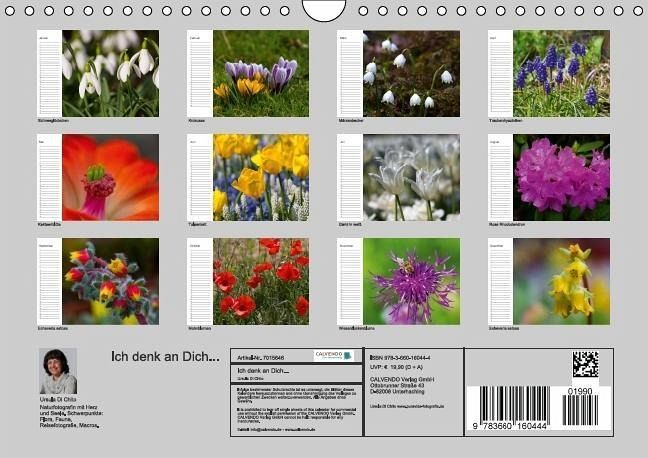The height and width of the screenshot is (458, 648).
Task: Click the CALVENDO logo
Action: pyautogui.click(x=334, y=355)
